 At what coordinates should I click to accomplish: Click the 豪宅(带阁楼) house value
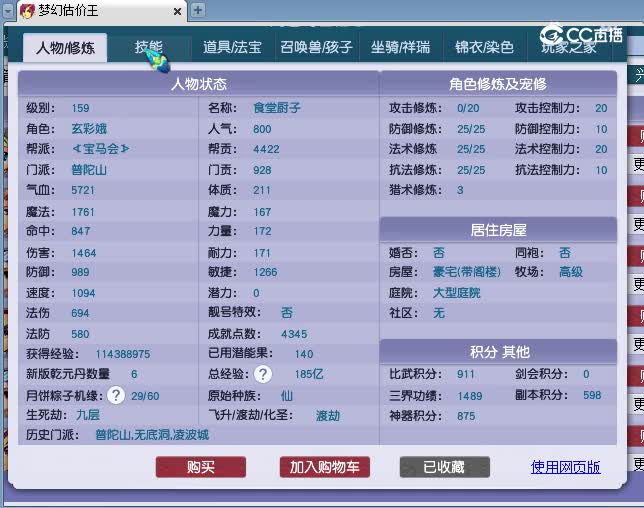click(467, 272)
